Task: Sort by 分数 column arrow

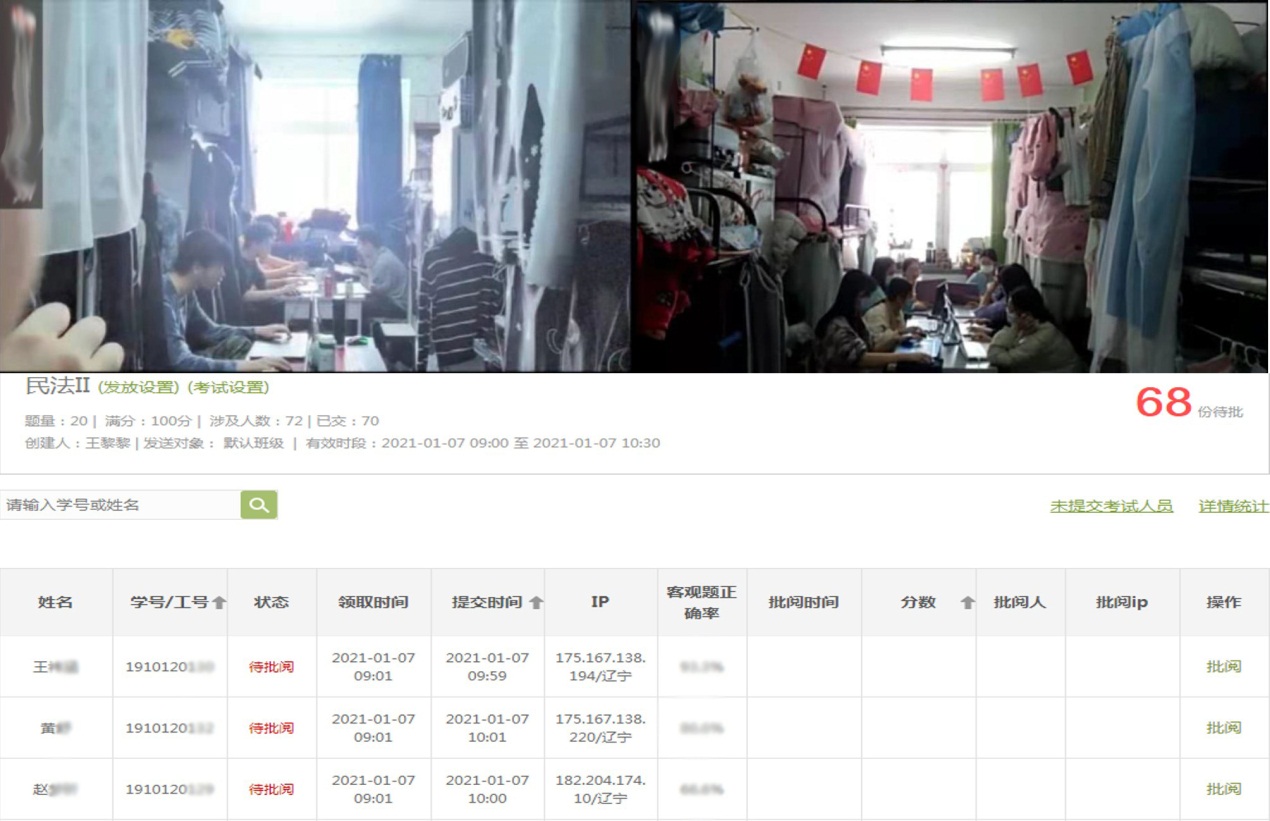Action: pos(967,602)
